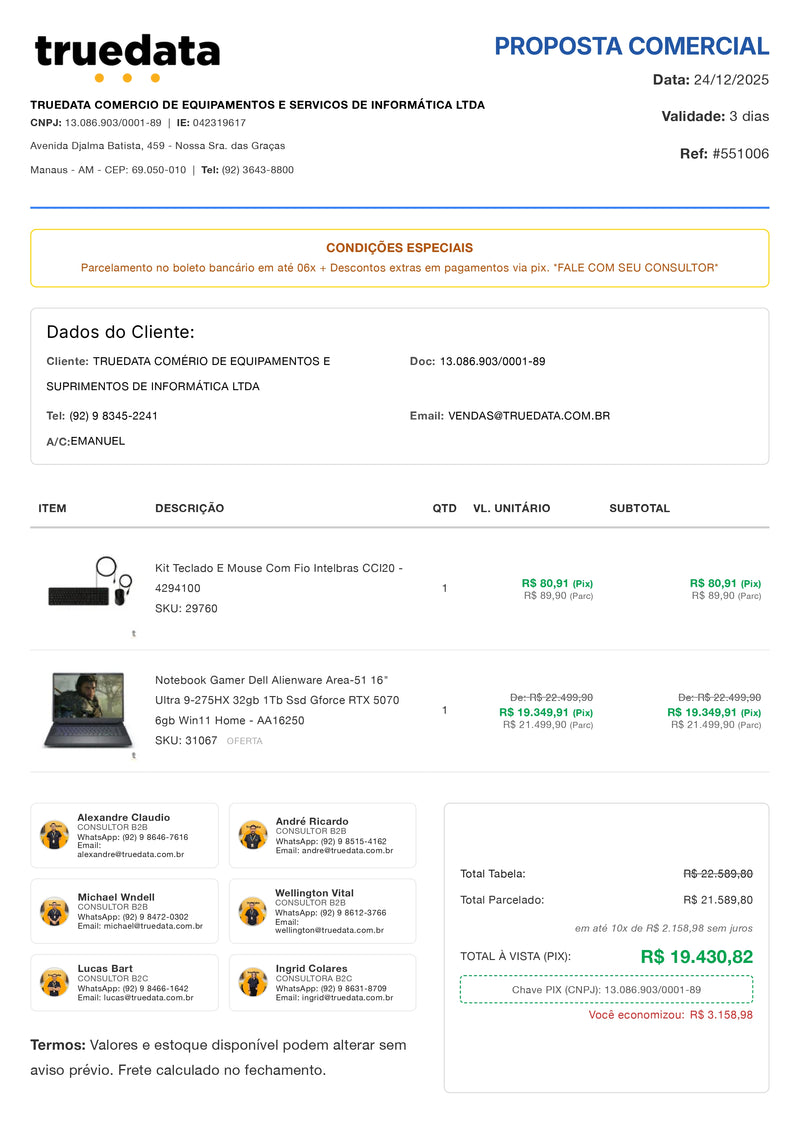Click the alexandre@truedata.com.br email address
This screenshot has height=1132, width=800.
tap(130, 855)
